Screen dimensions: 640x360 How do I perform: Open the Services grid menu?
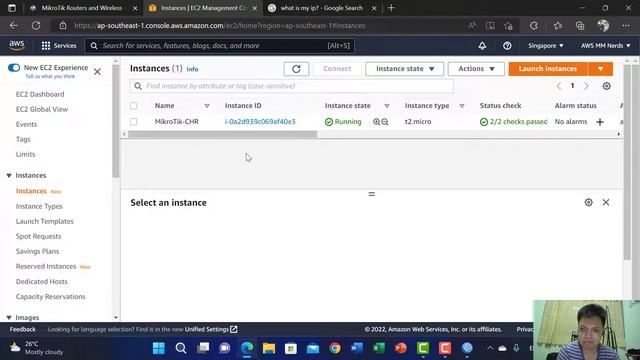pyautogui.click(x=59, y=46)
